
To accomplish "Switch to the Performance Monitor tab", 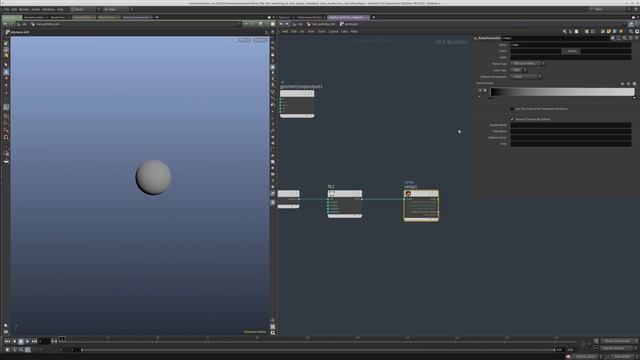I will point(310,17).
